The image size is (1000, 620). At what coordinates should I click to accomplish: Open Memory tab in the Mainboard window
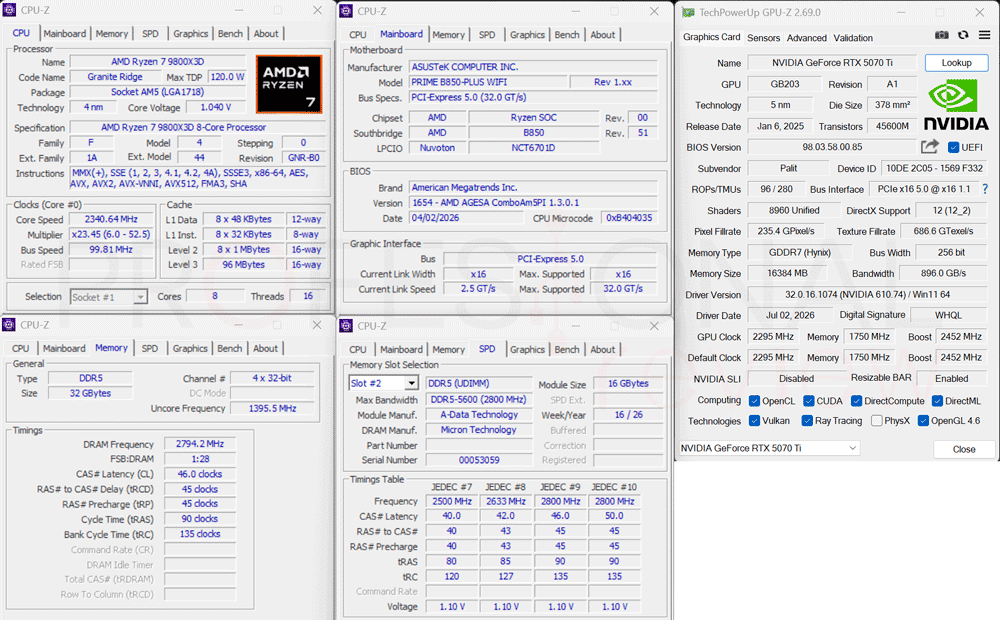pyautogui.click(x=448, y=35)
